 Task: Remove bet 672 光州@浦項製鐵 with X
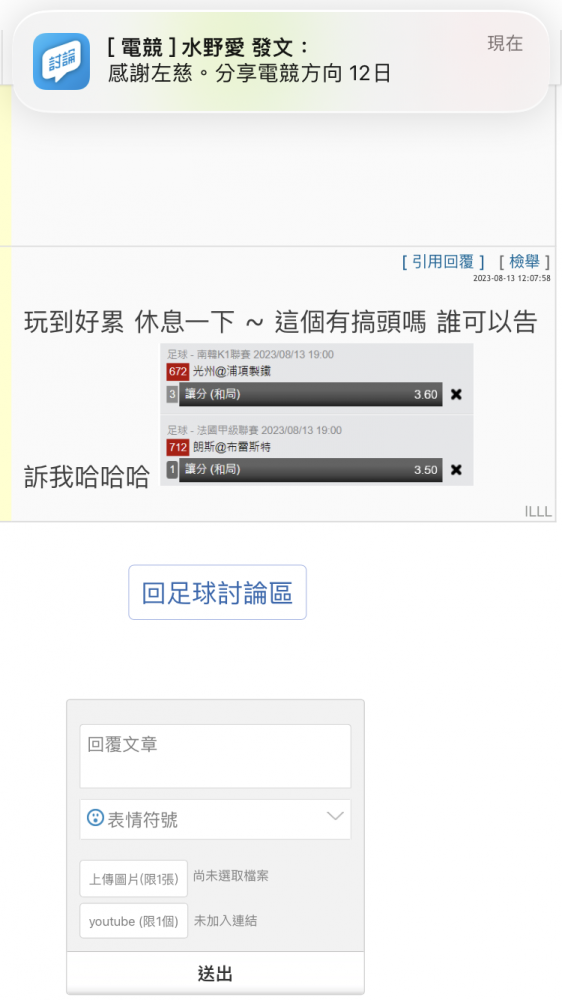tap(456, 394)
